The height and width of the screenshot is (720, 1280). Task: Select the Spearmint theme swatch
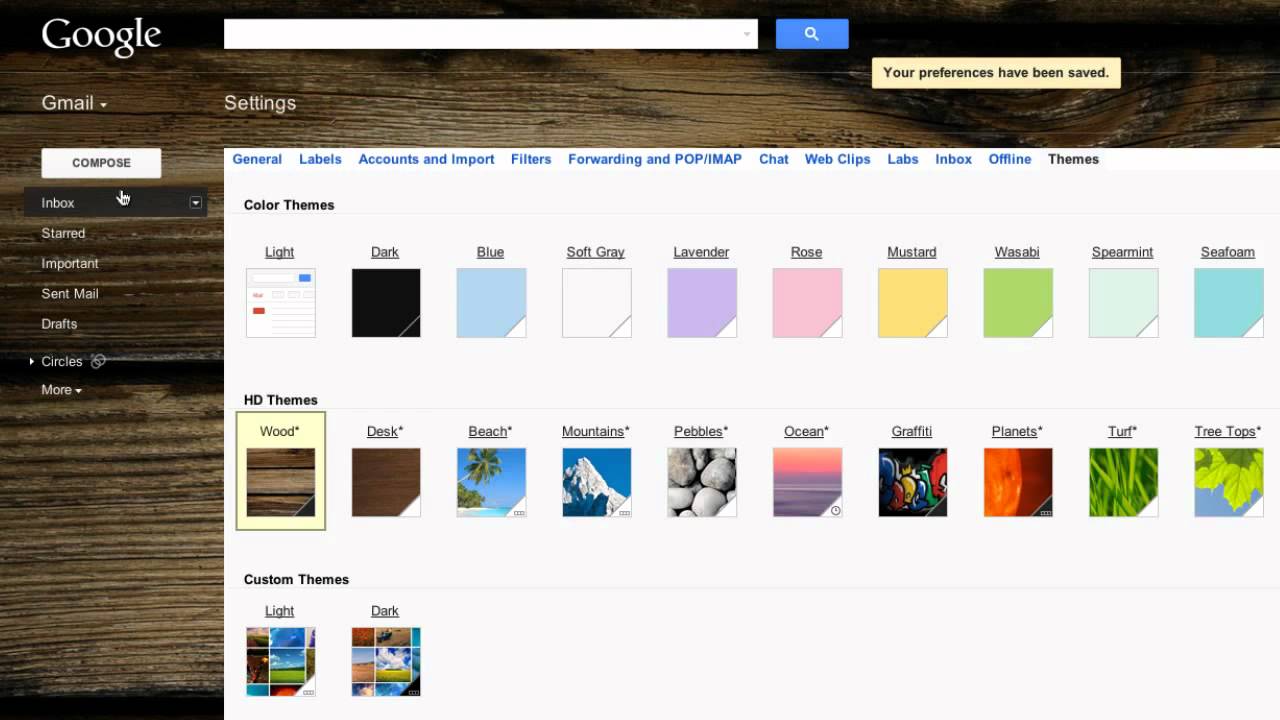1124,303
